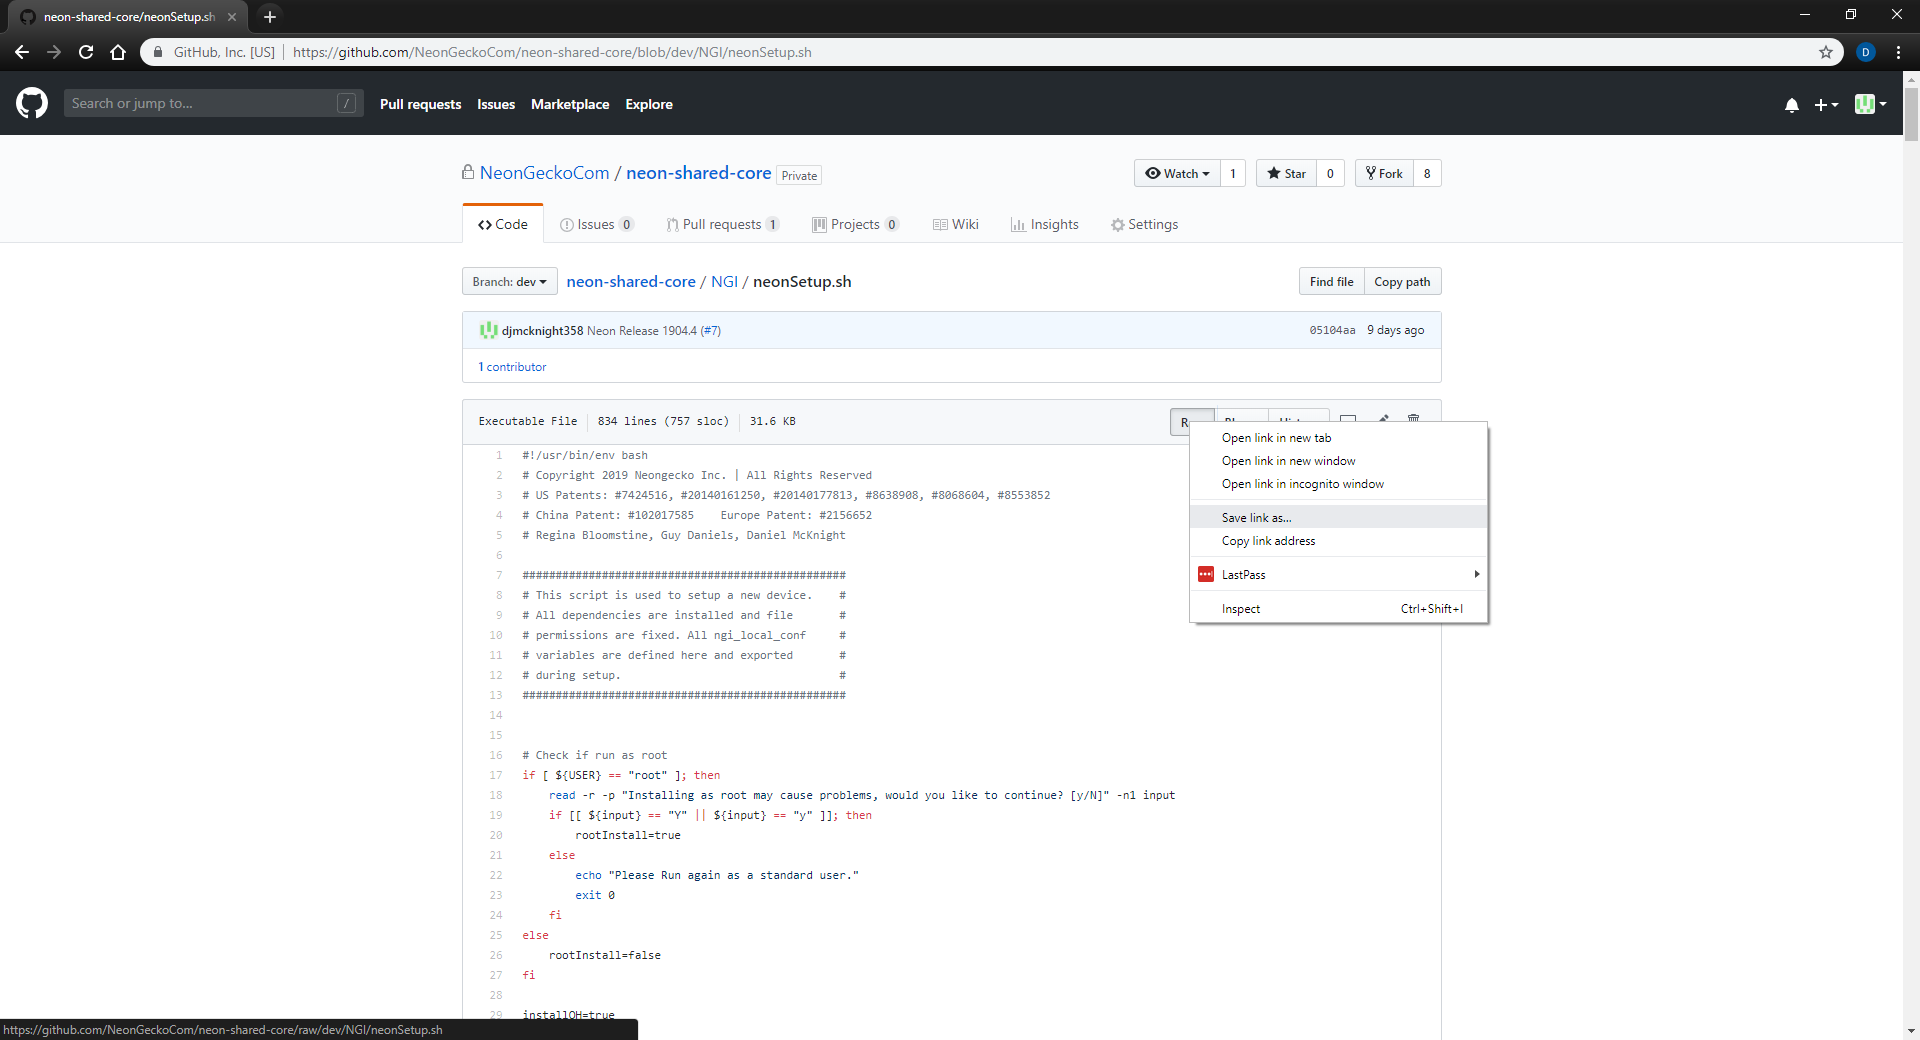Open the repository Settings tab

(1144, 224)
